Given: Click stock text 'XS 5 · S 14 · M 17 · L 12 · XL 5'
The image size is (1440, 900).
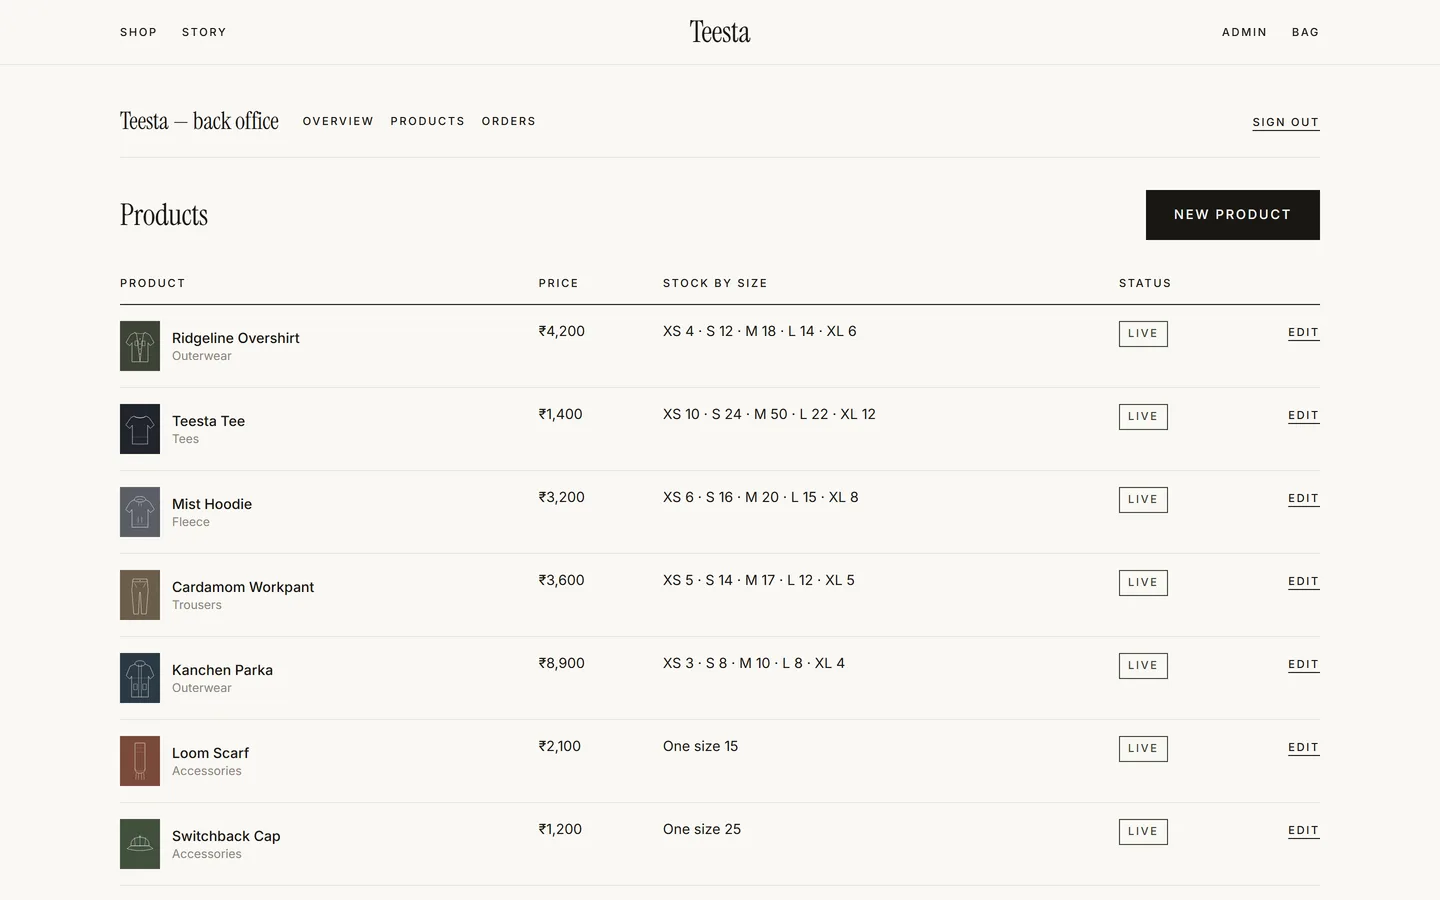Looking at the screenshot, I should pos(759,580).
